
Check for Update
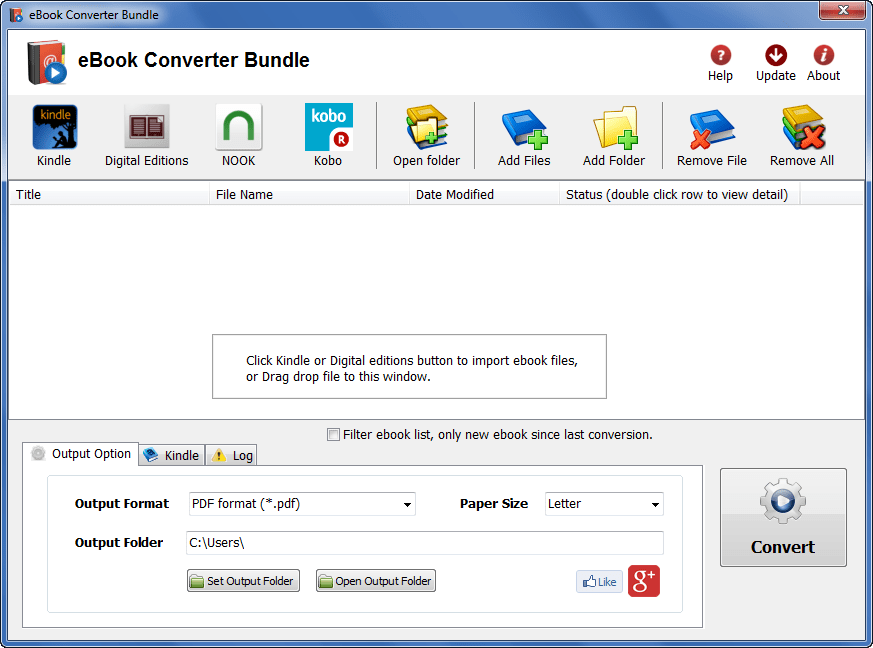point(776,63)
